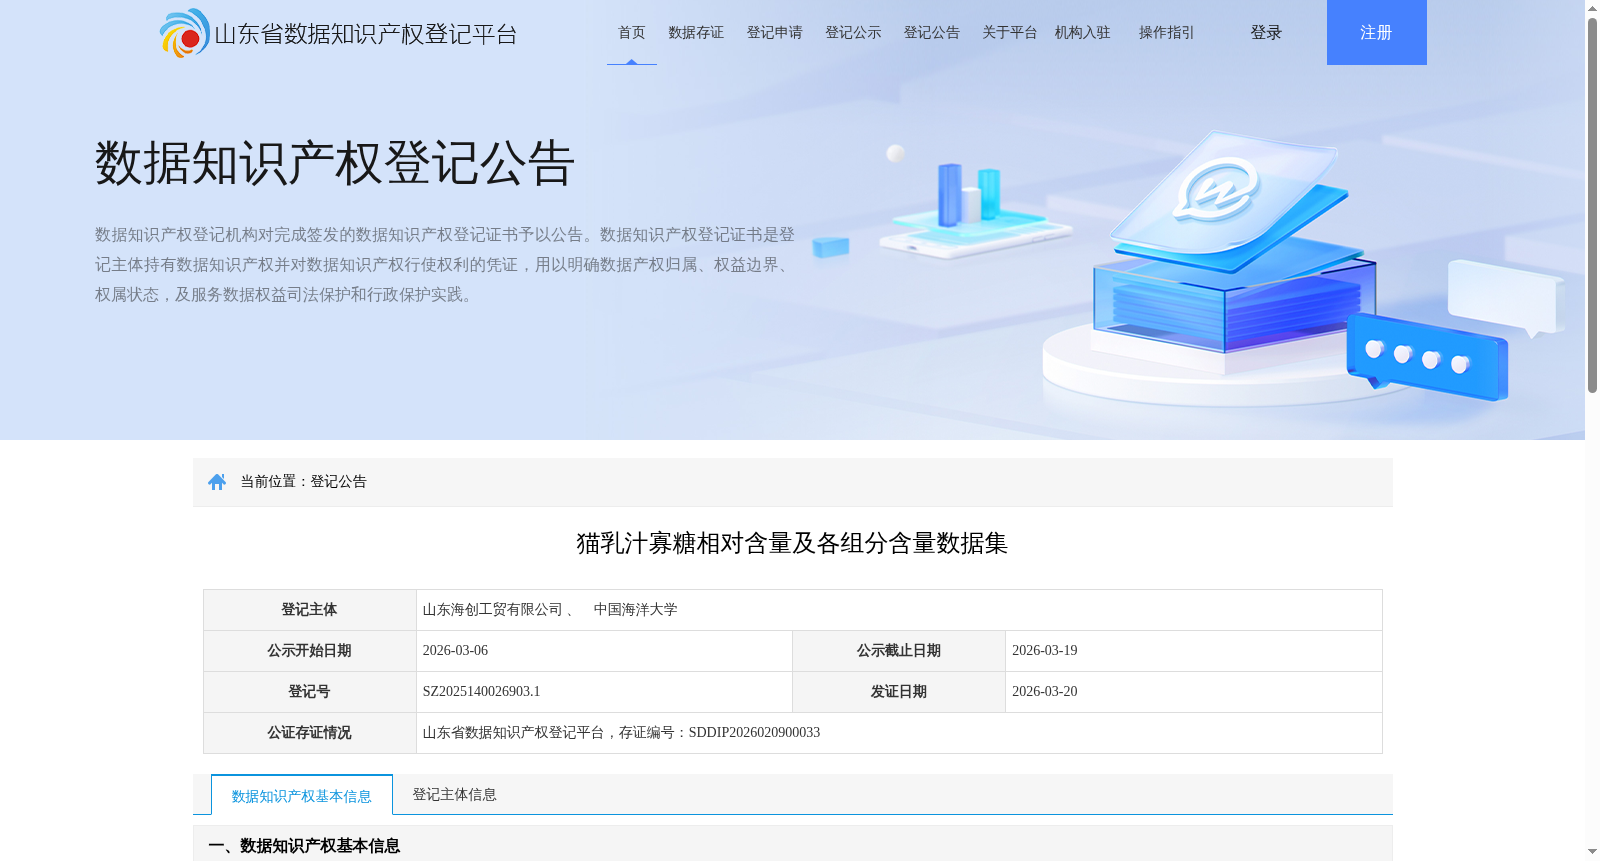This screenshot has height=861, width=1600.
Task: Click the 公示截止日期 label
Action: click(899, 651)
